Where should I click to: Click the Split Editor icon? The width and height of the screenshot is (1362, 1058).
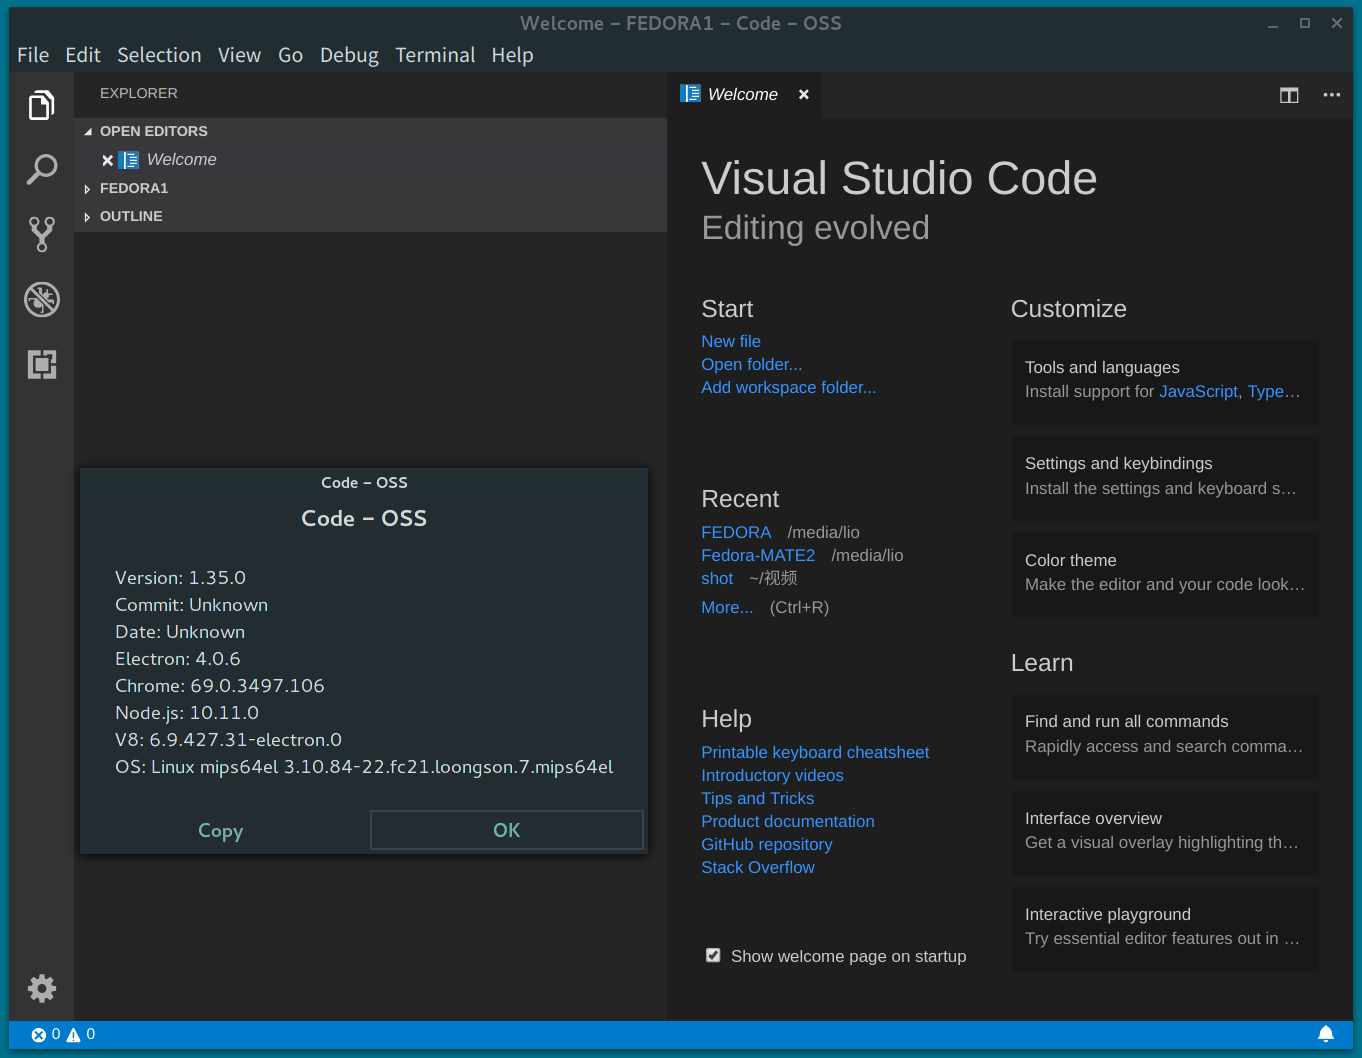pyautogui.click(x=1289, y=95)
